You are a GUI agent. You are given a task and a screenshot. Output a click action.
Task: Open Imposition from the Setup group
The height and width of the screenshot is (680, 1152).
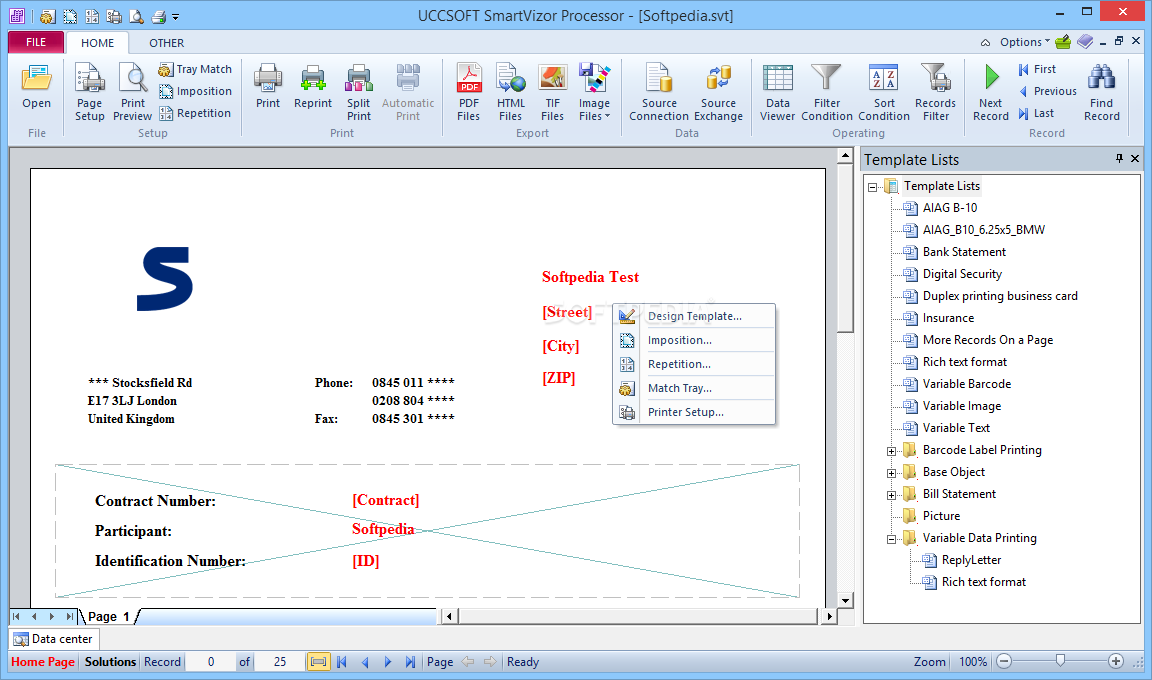tap(195, 91)
